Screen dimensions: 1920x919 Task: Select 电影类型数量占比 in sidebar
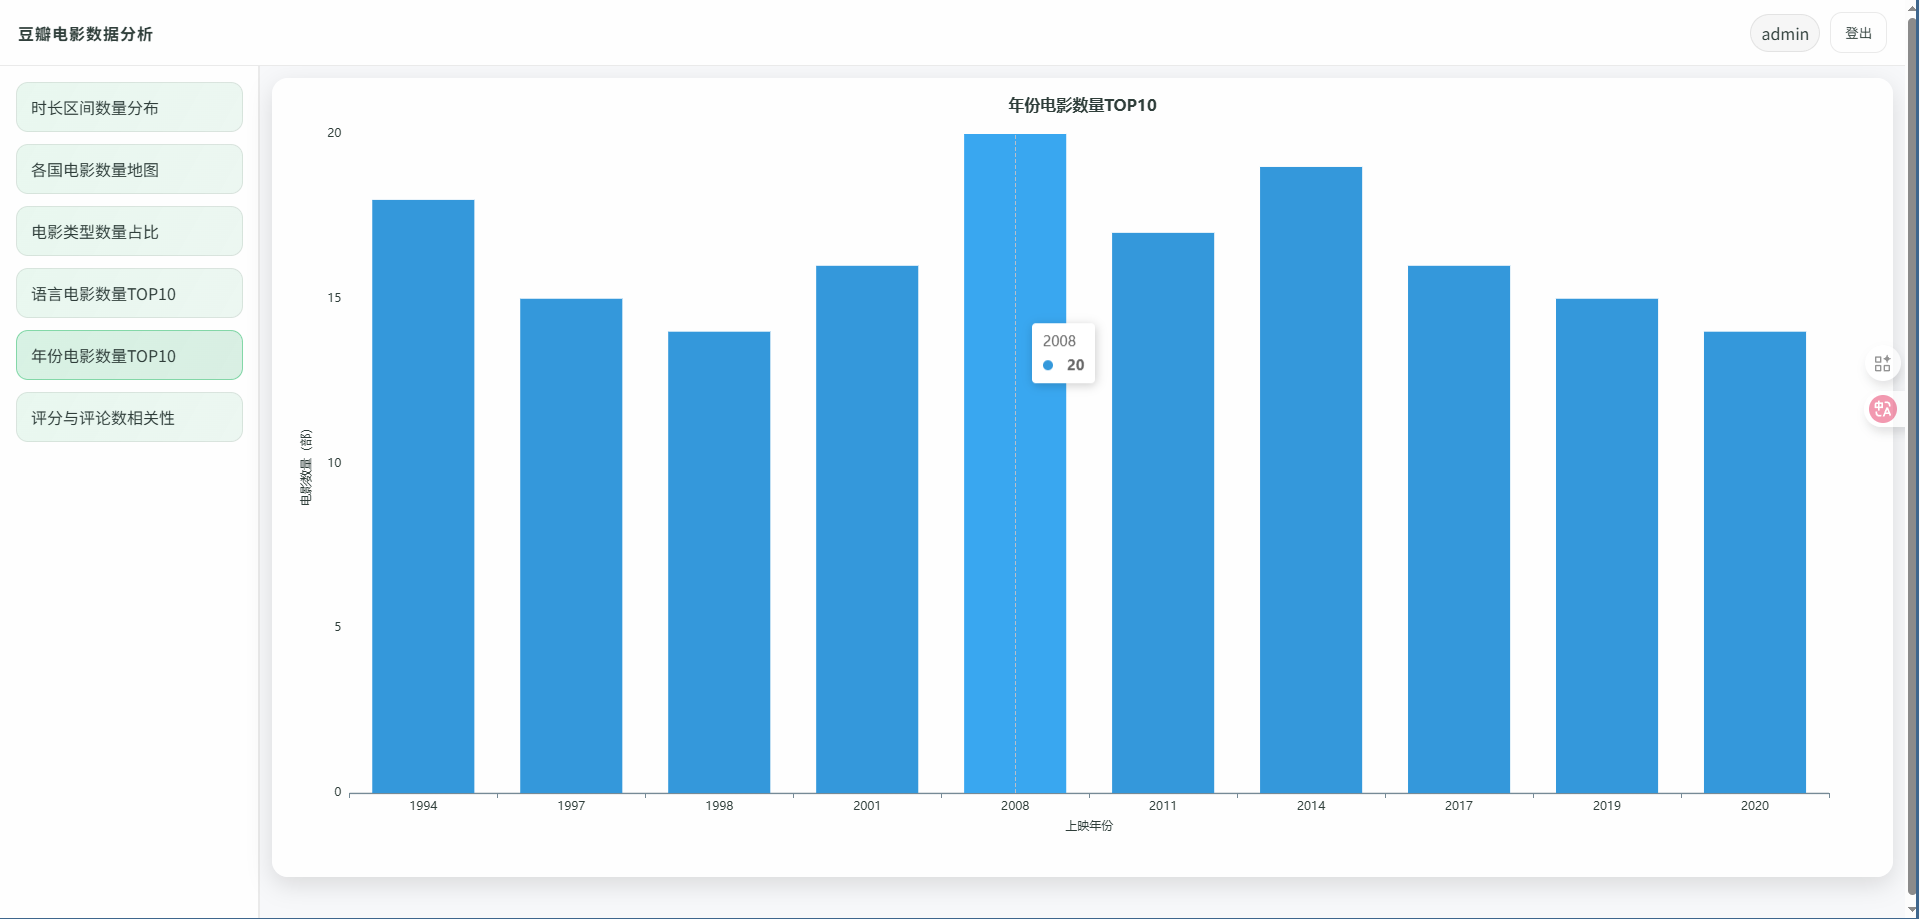coord(129,232)
